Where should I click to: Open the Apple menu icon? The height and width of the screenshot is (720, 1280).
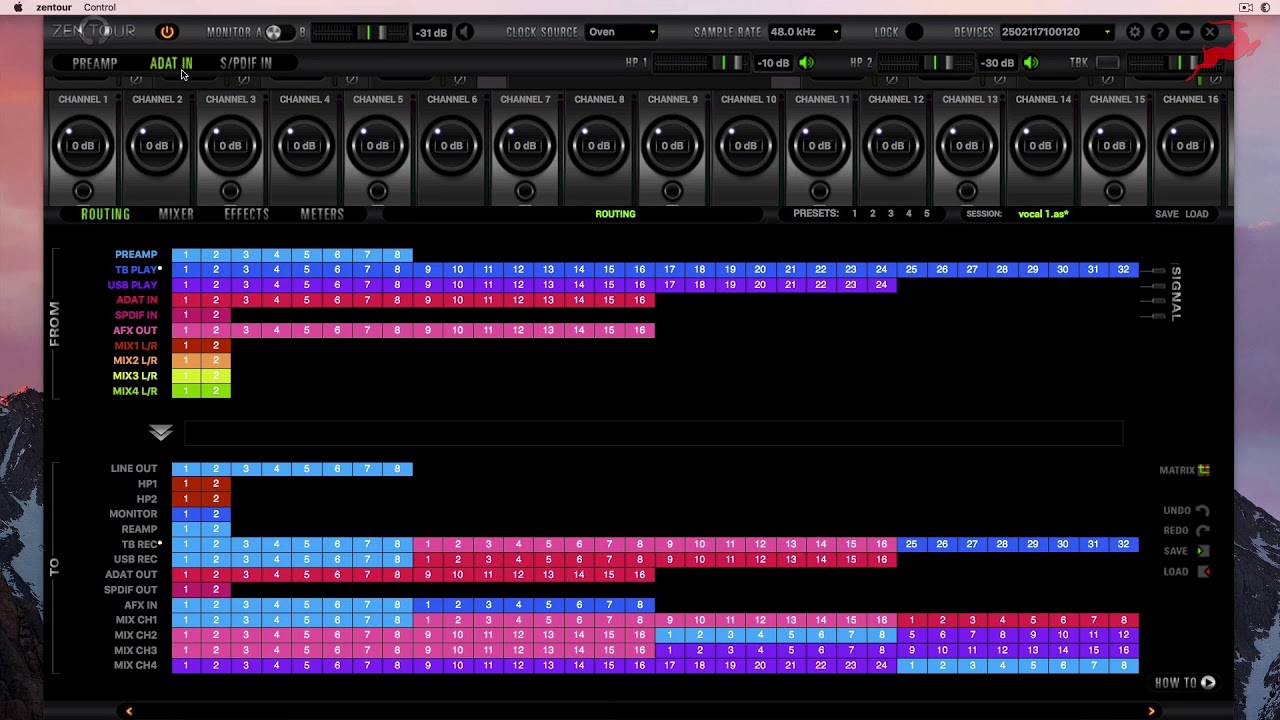[x=18, y=7]
